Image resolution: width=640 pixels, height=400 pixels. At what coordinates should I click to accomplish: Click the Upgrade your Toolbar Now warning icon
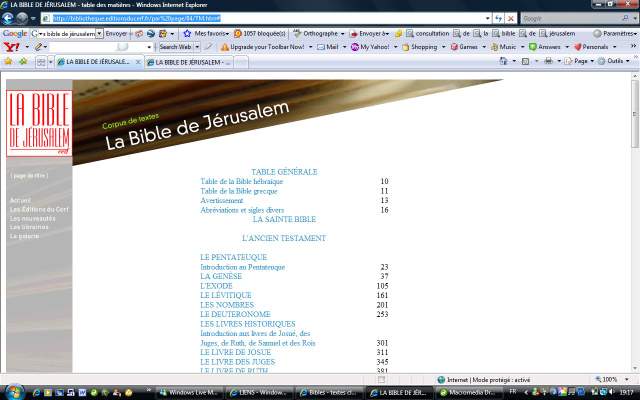pyautogui.click(x=224, y=47)
